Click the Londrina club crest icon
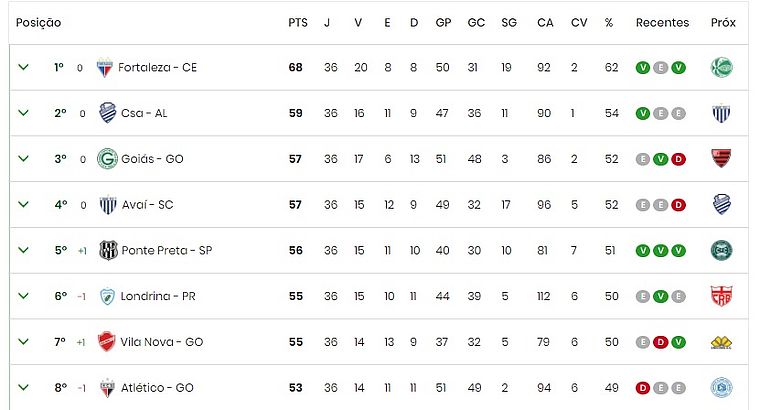The height and width of the screenshot is (410, 760). (107, 296)
